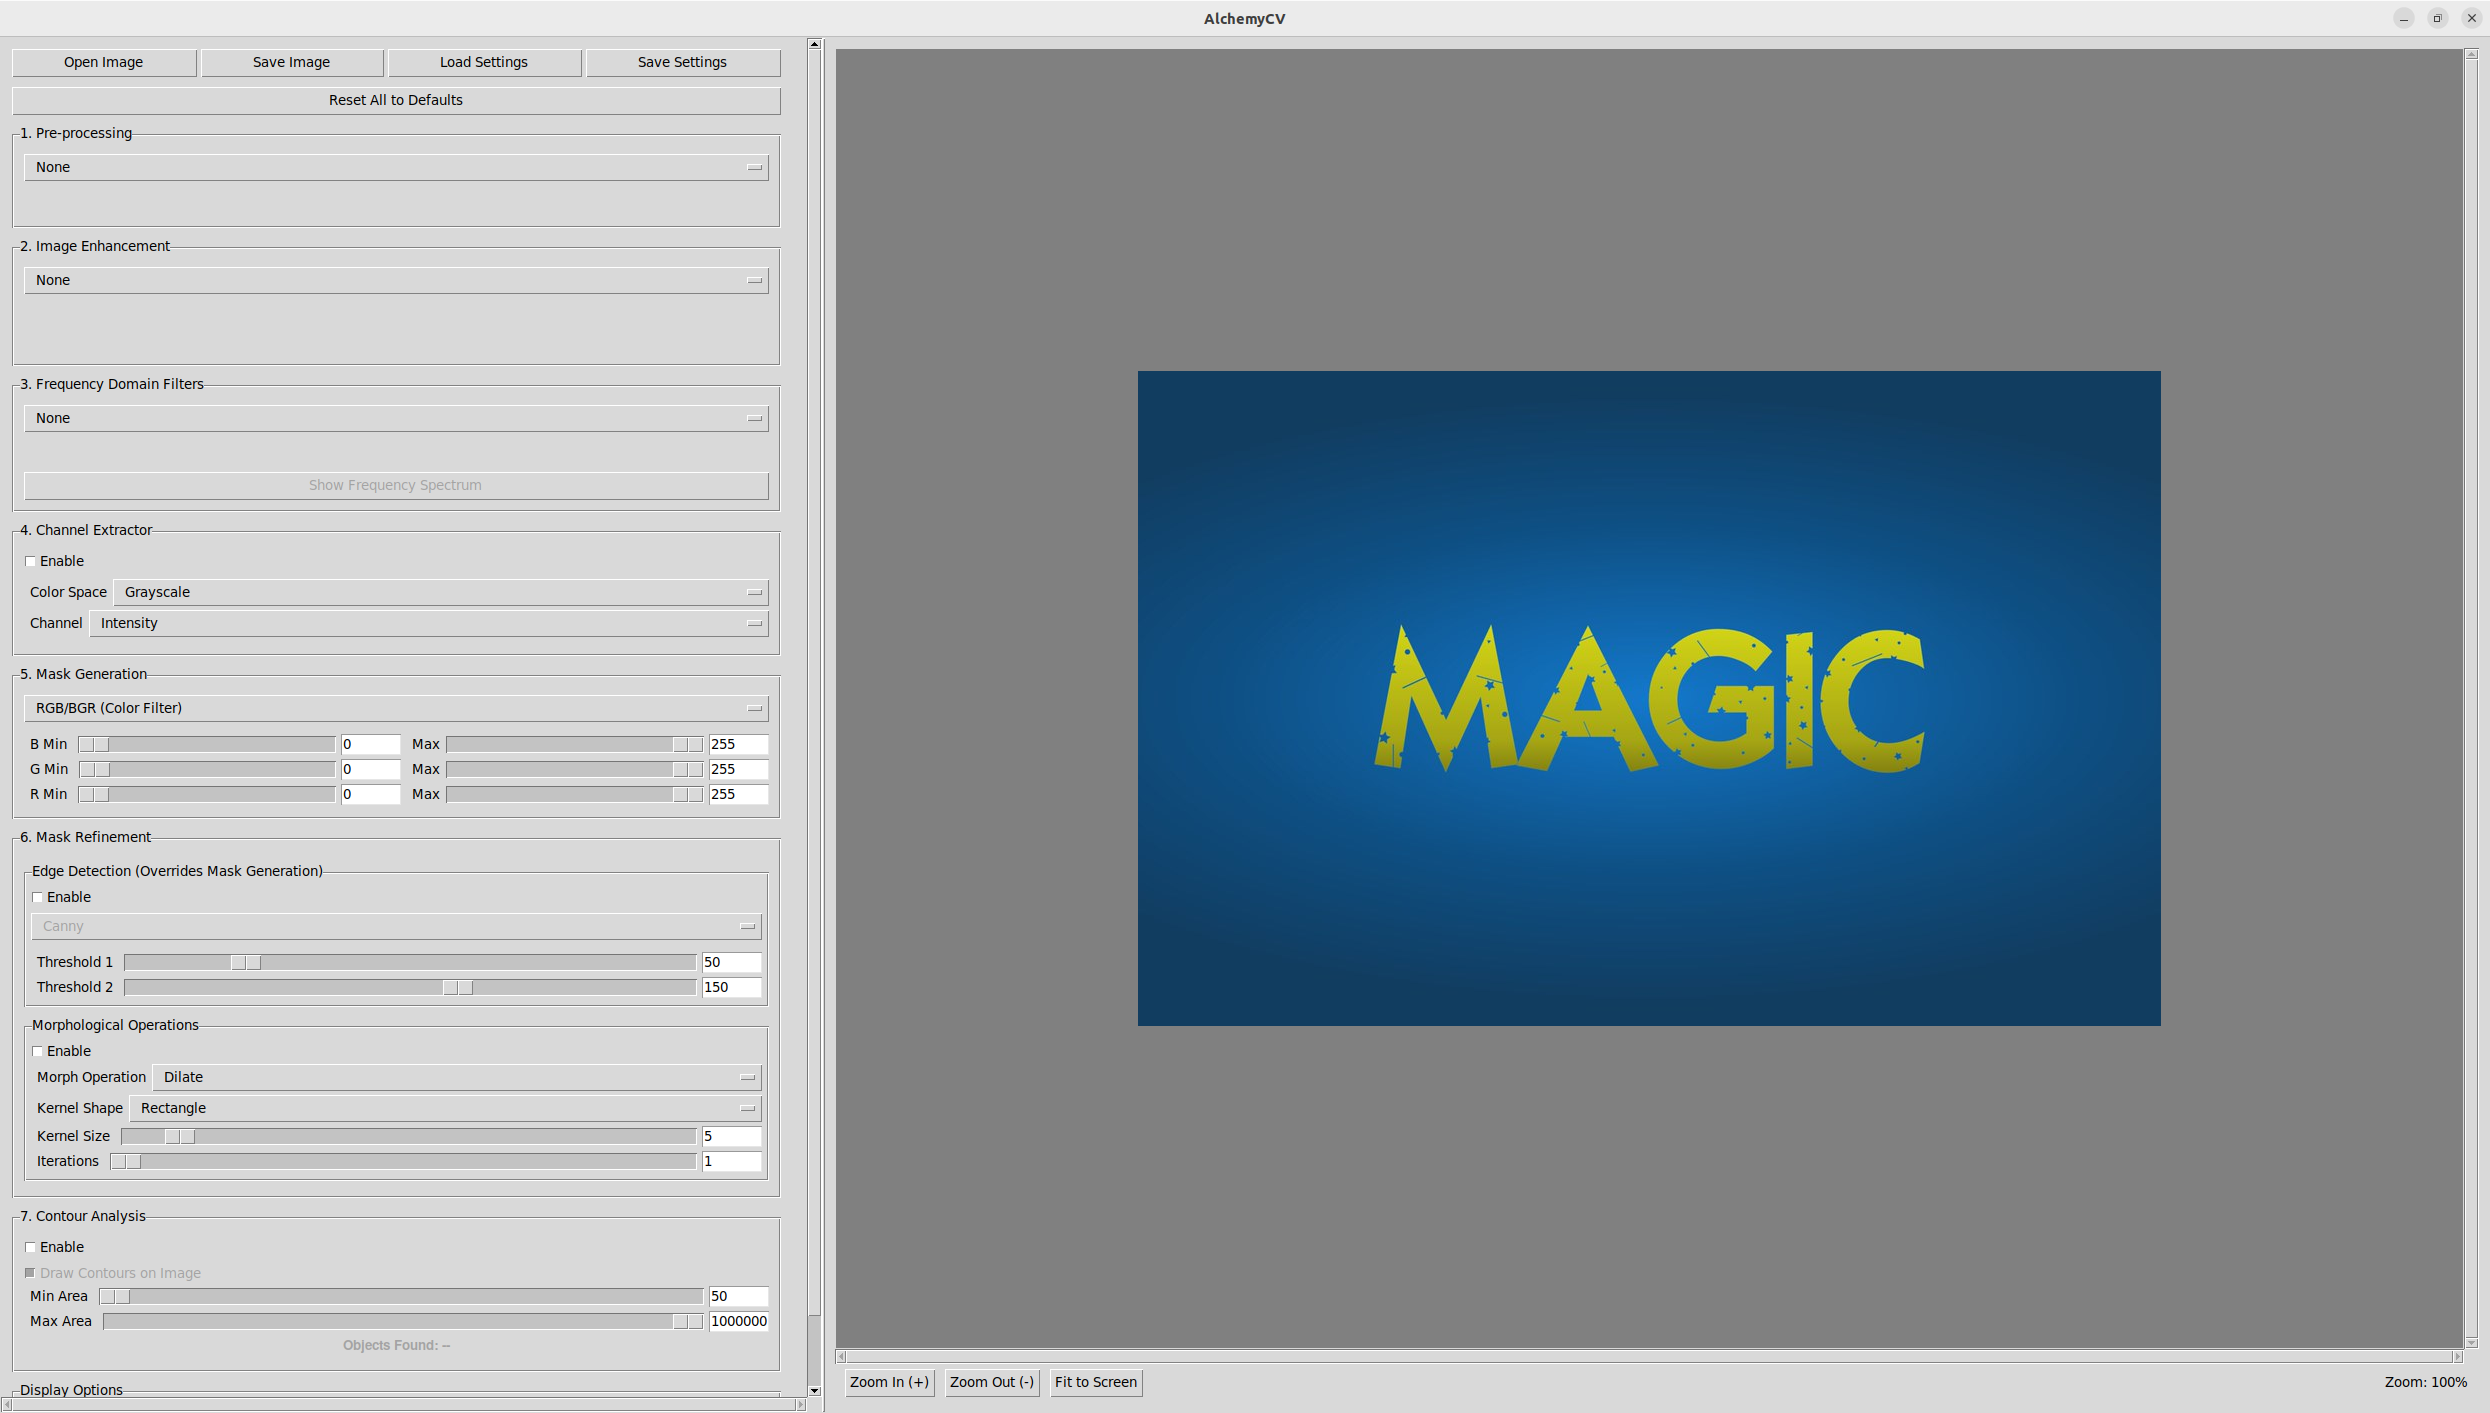Open the Mask Generation RGB/BGR dropdown
Screen dimensions: 2490x1413
click(x=396, y=708)
